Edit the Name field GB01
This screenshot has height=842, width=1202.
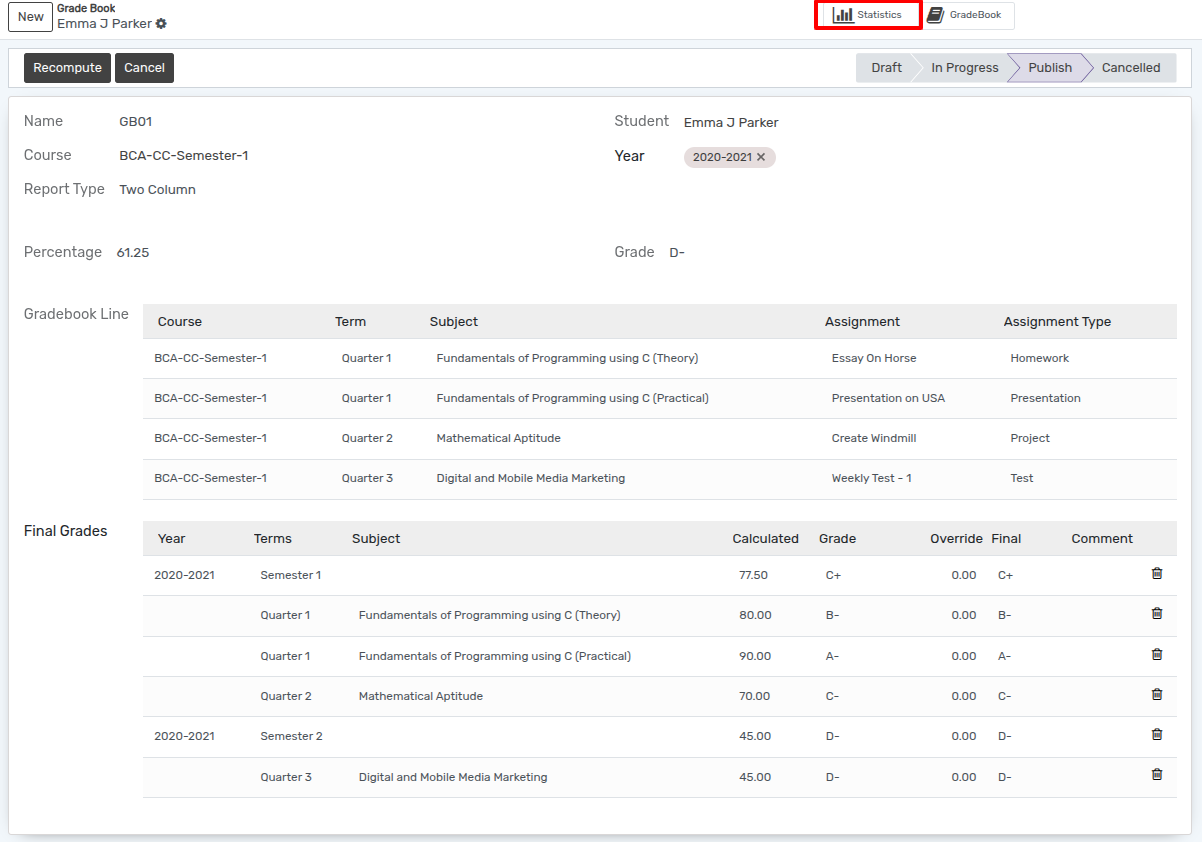click(x=136, y=122)
